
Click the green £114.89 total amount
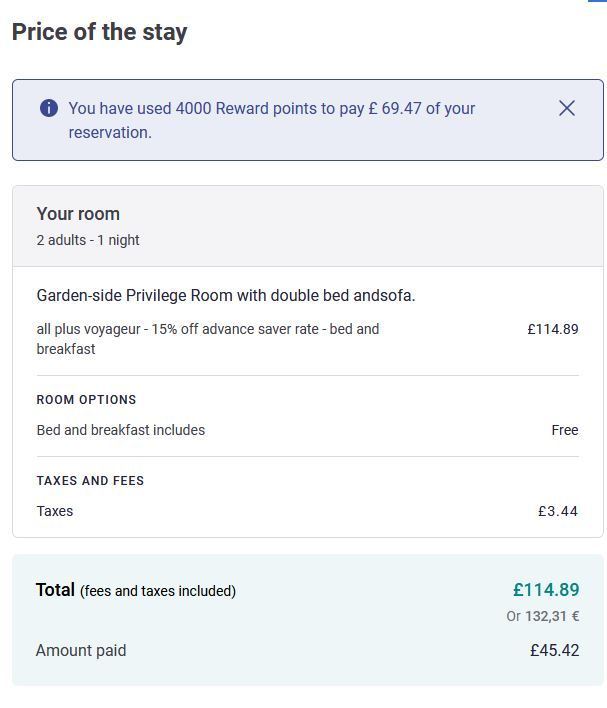(546, 590)
